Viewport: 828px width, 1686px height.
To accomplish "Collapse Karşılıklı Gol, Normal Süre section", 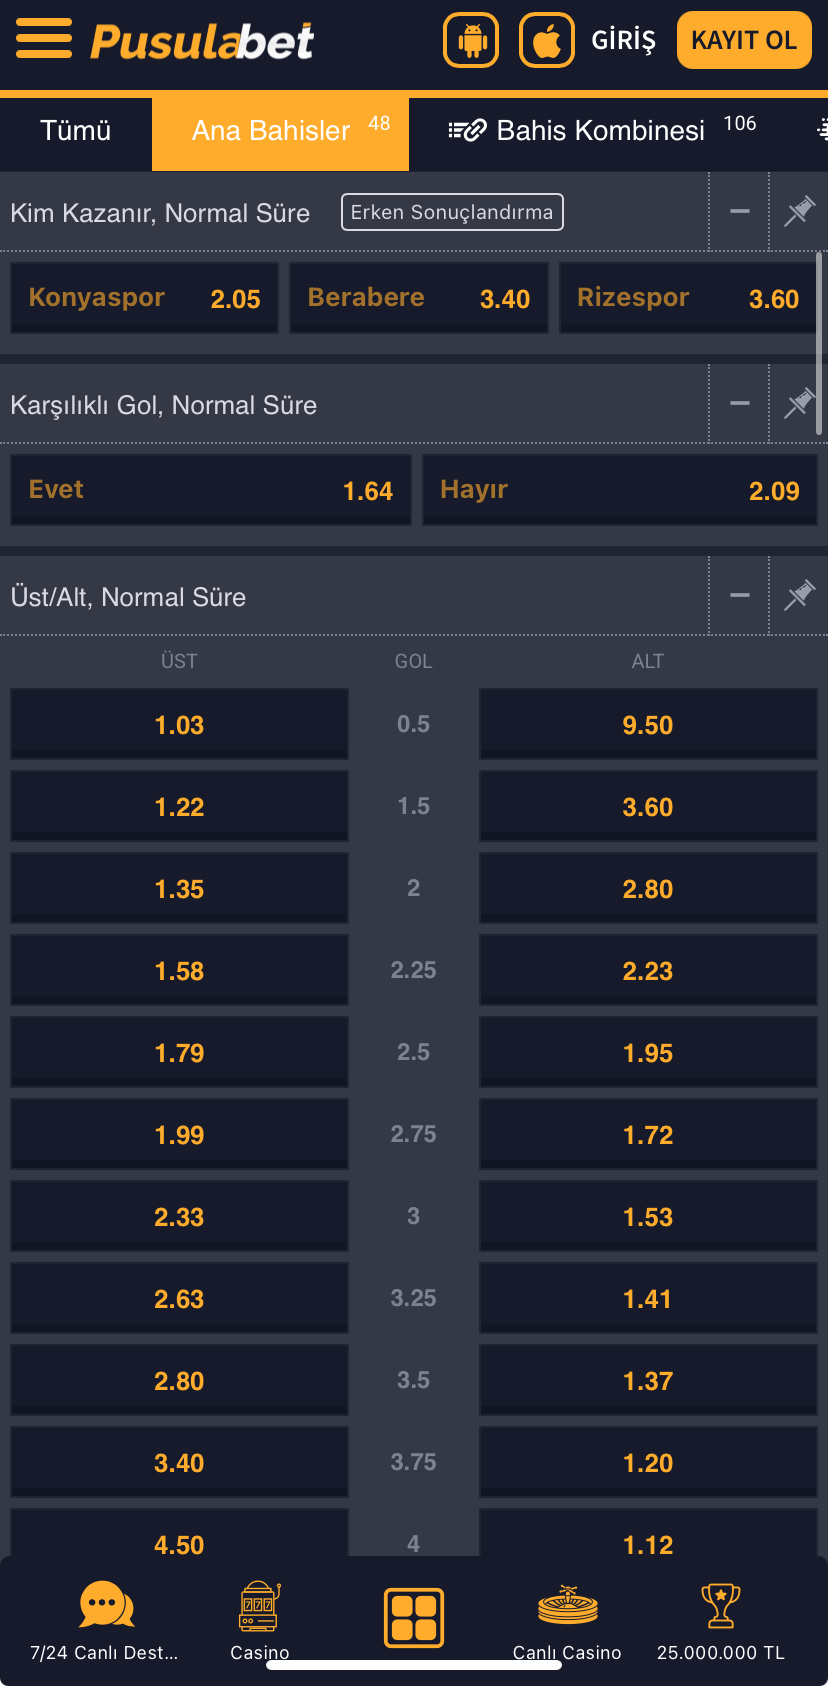I will coord(740,403).
